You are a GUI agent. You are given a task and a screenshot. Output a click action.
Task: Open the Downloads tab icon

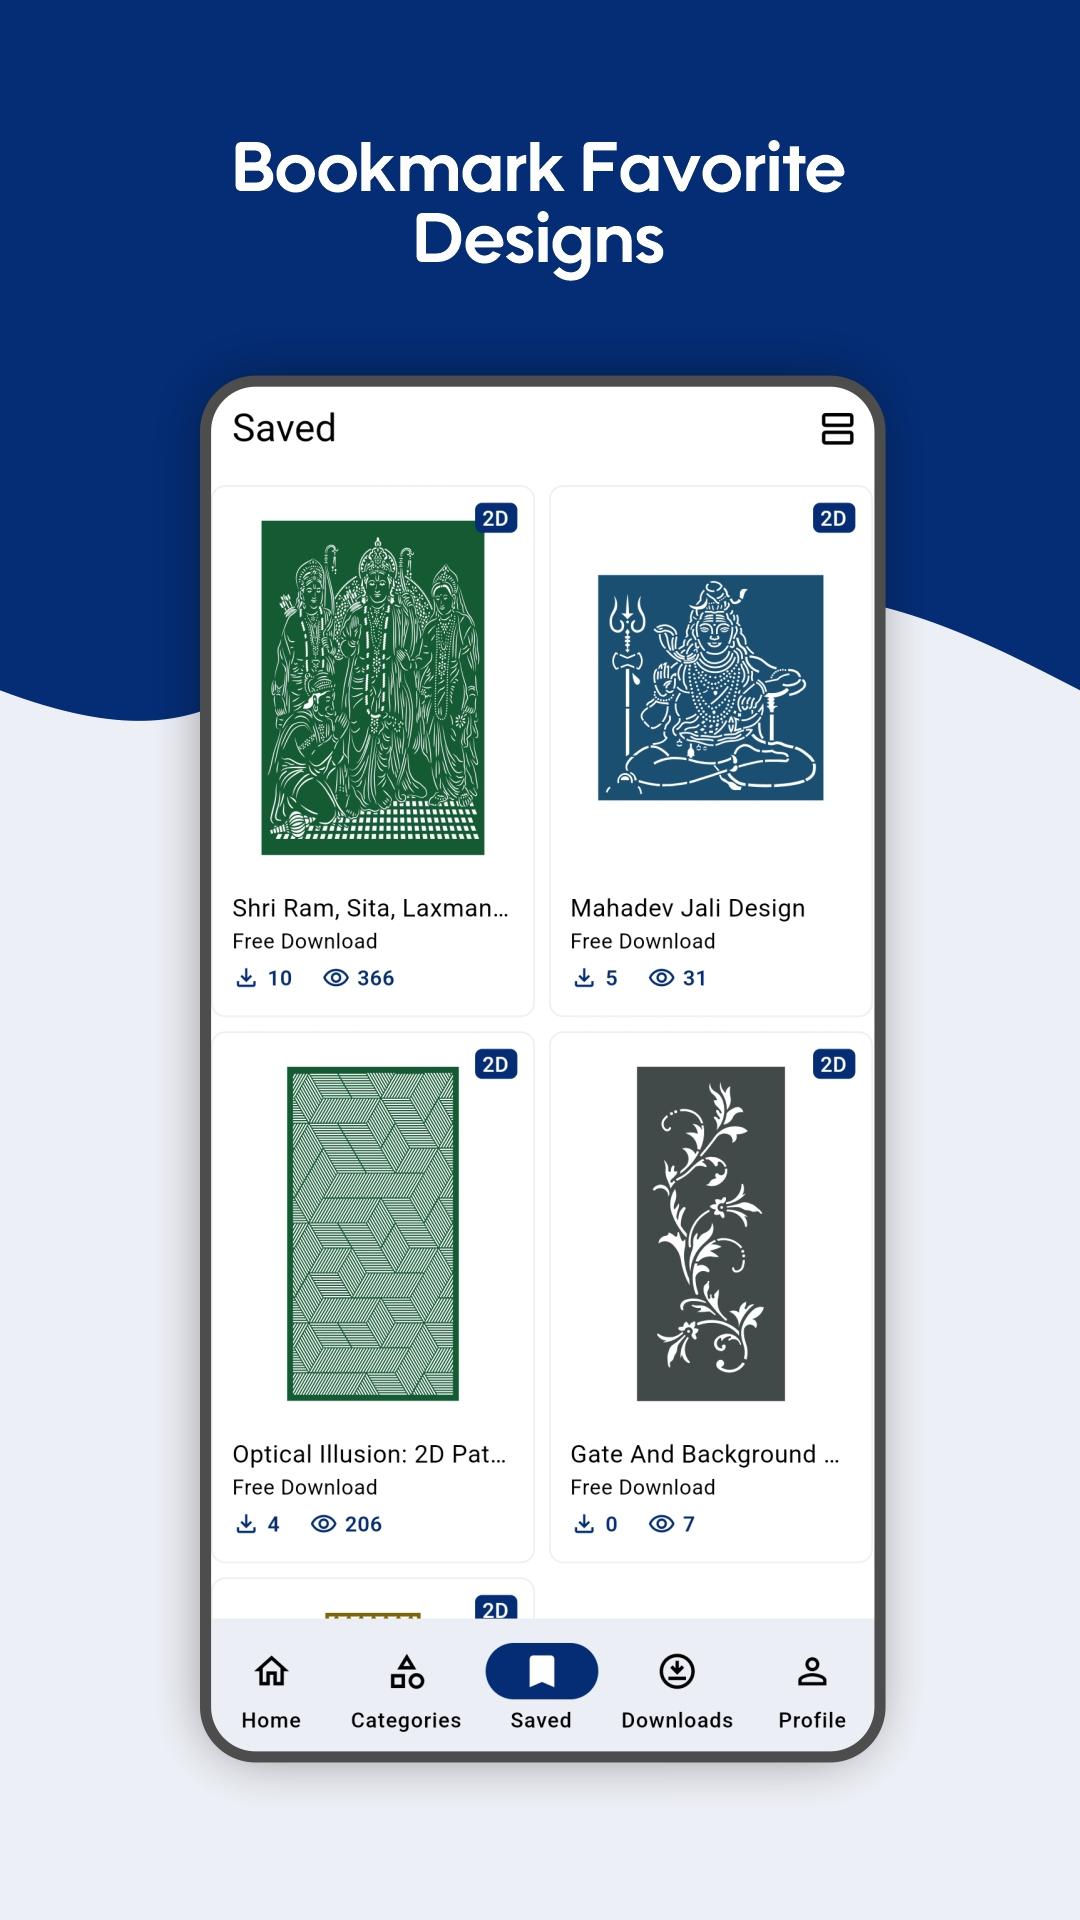point(677,1671)
